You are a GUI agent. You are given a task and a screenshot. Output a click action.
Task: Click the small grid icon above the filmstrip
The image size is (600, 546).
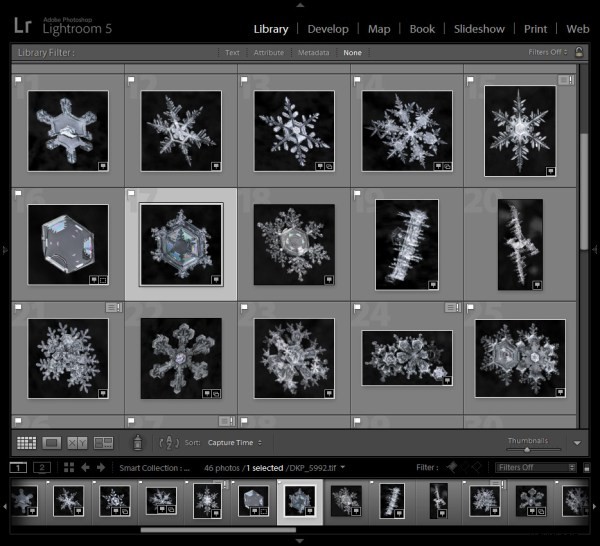(69, 468)
